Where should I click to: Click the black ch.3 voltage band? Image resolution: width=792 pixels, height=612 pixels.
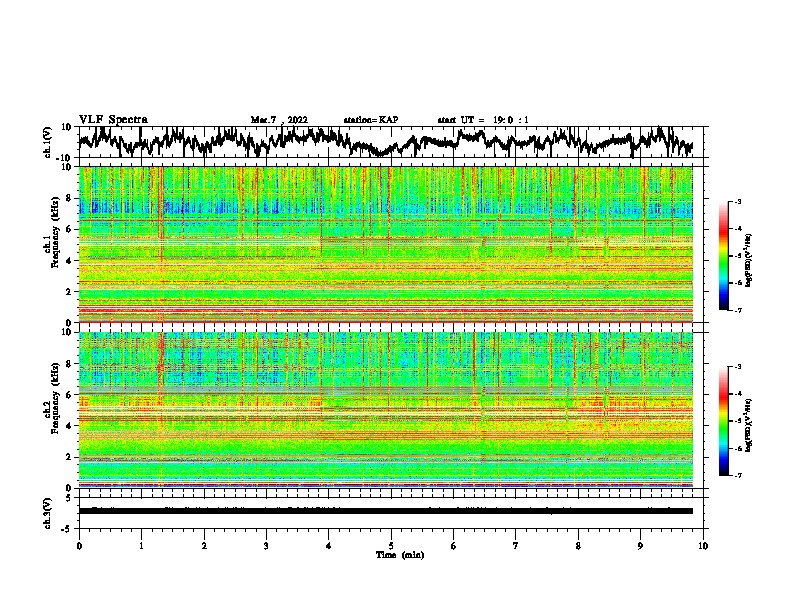(x=385, y=511)
